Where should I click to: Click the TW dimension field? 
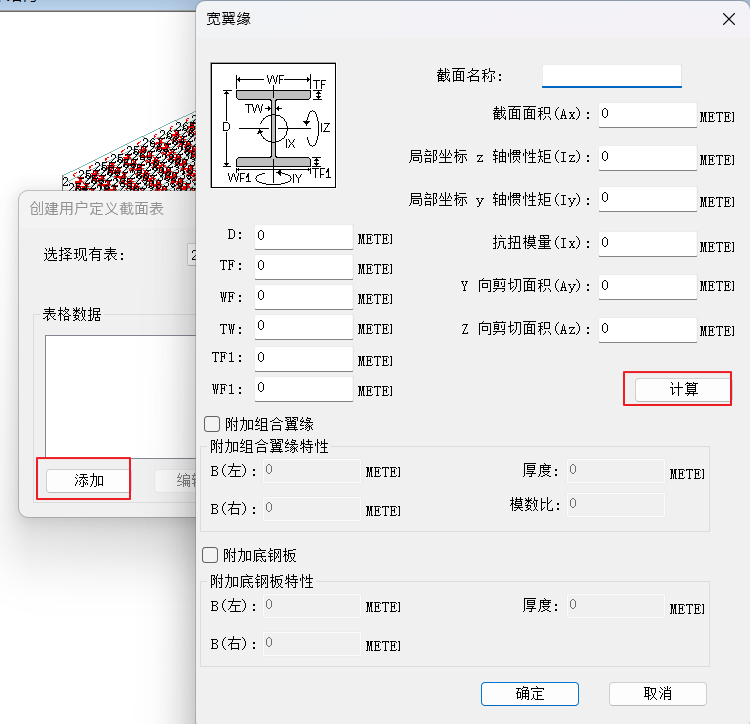[x=304, y=327]
